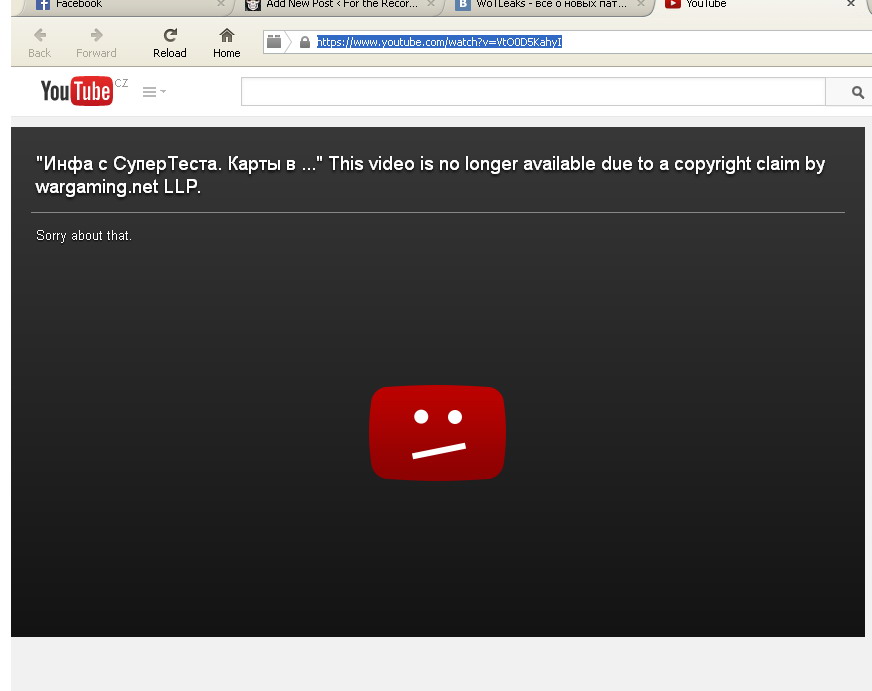Close the YouTube tab
Screen dimensions: 872x691
(851, 4)
